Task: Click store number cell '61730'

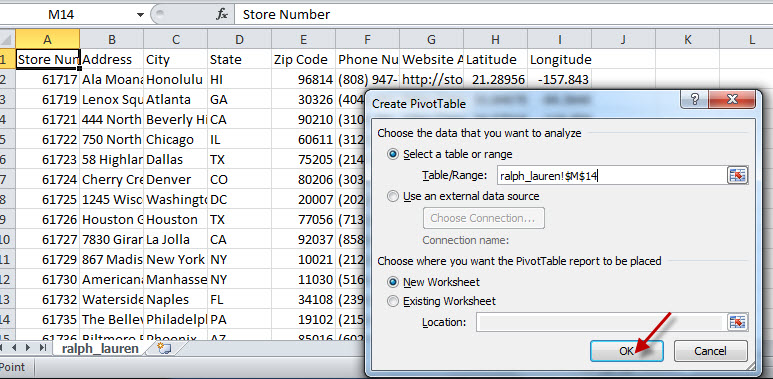Action: click(47, 279)
